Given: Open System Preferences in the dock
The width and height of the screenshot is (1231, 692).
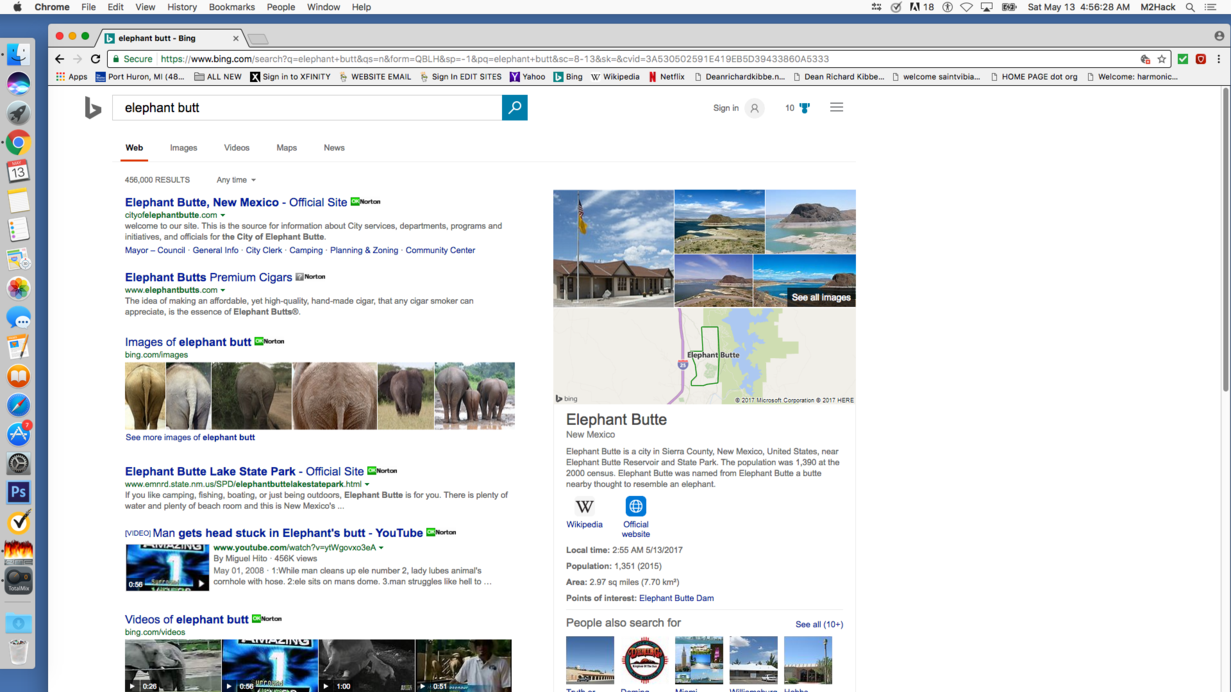Looking at the screenshot, I should 18,463.
